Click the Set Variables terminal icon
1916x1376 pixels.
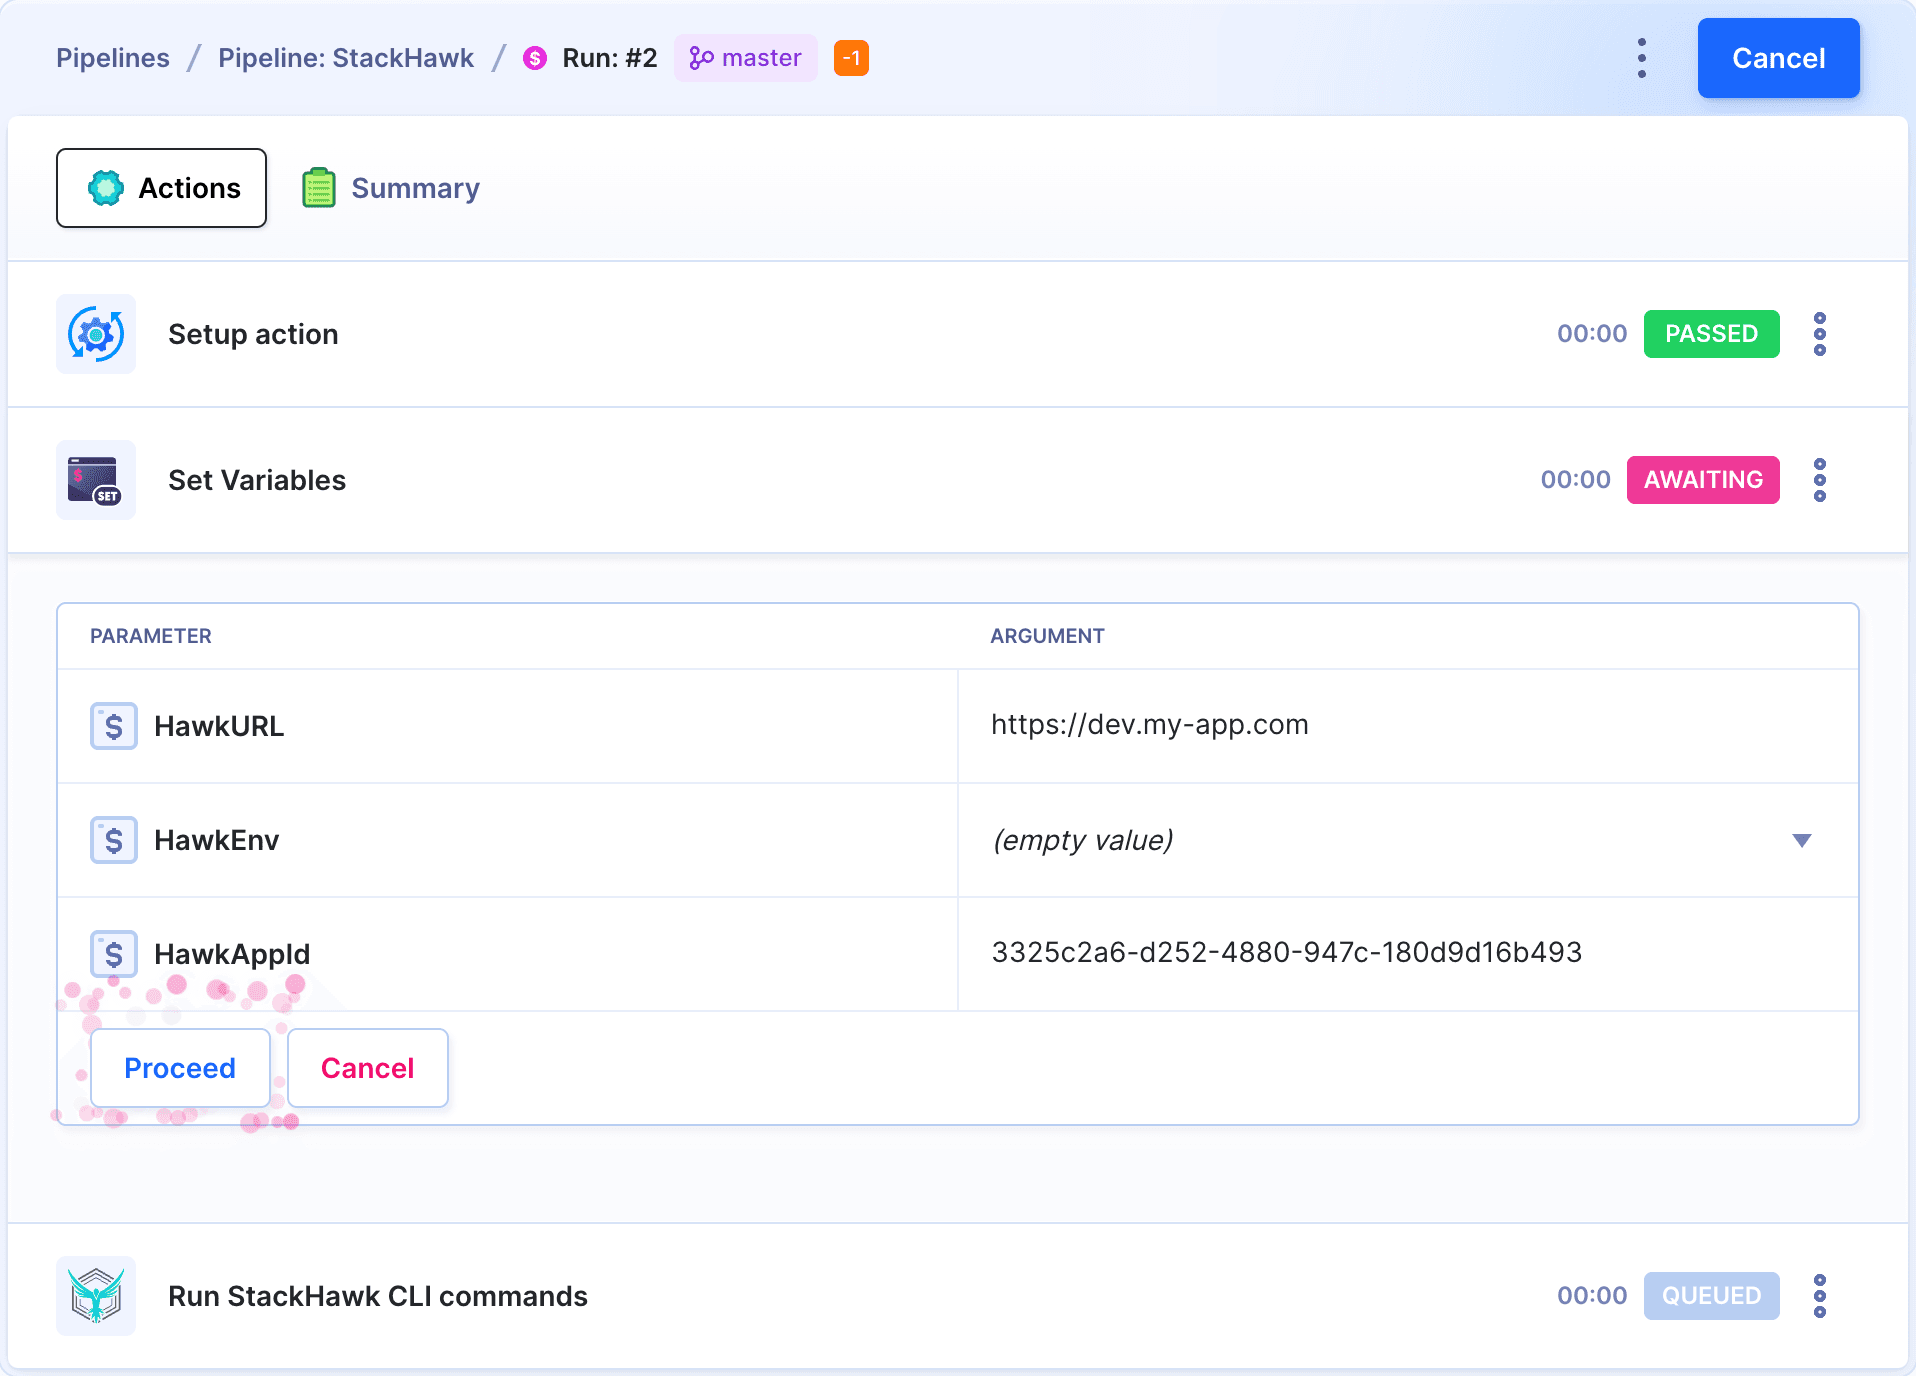pos(96,480)
